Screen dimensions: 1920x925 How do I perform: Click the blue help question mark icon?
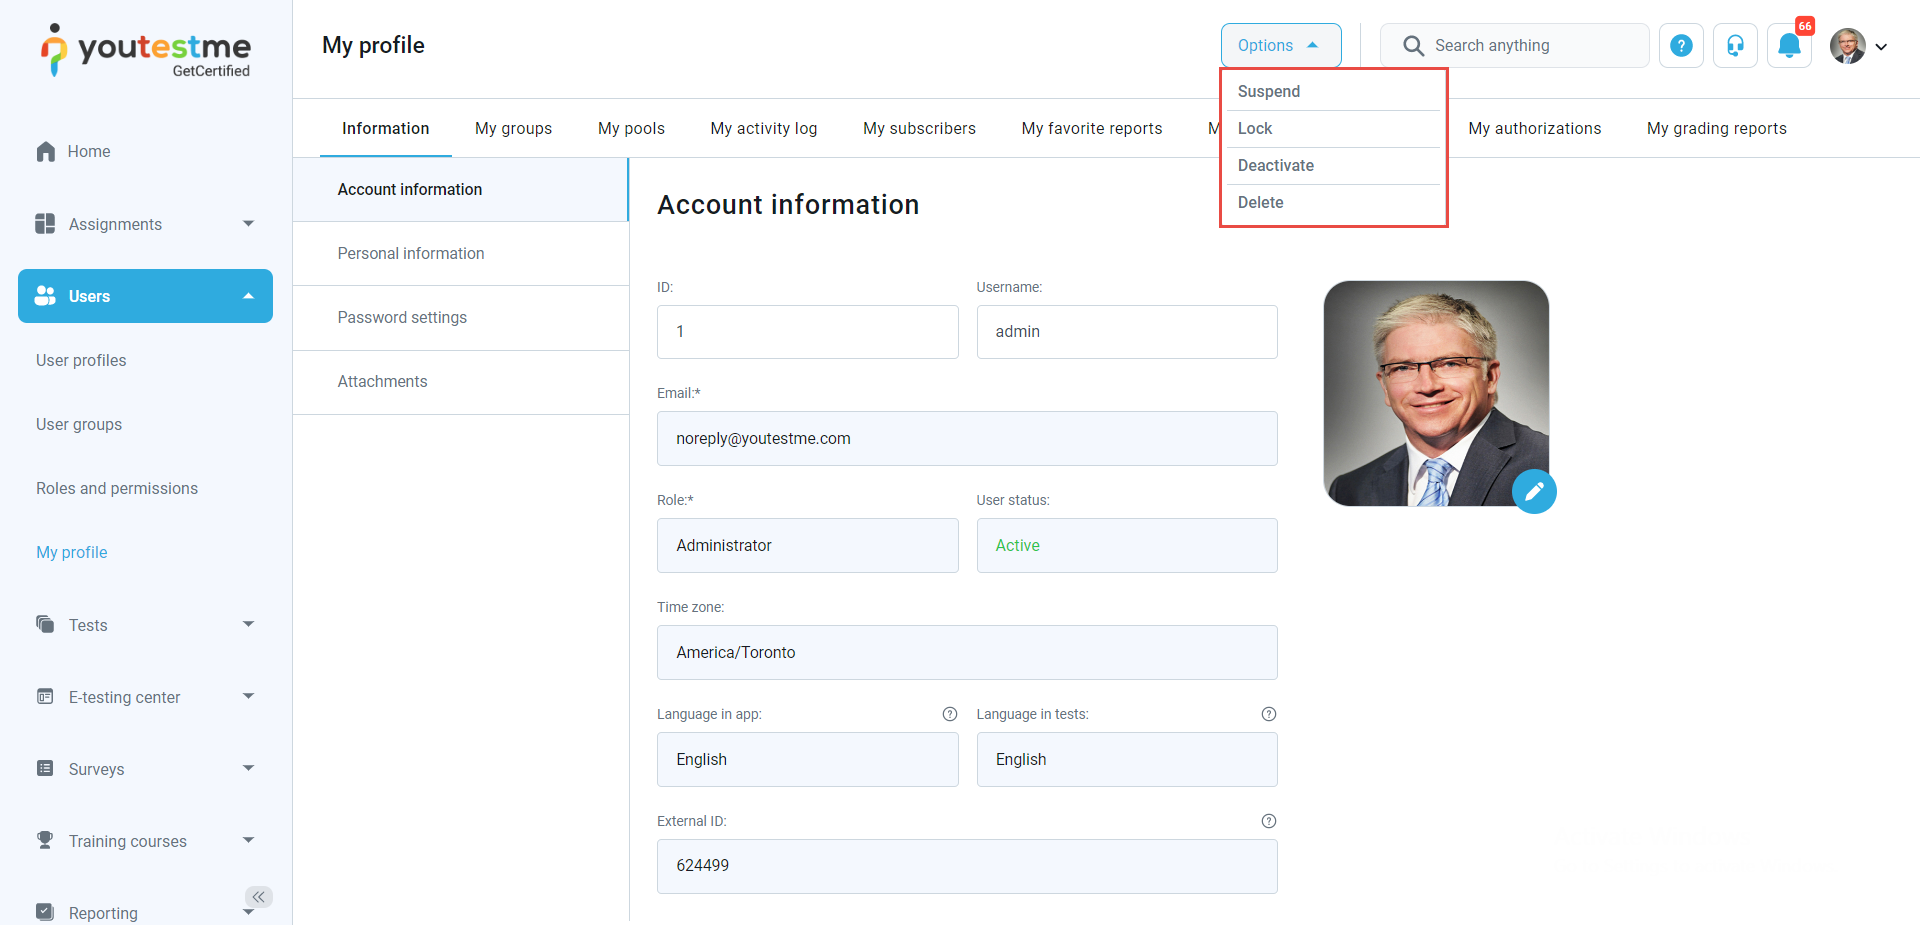1681,46
